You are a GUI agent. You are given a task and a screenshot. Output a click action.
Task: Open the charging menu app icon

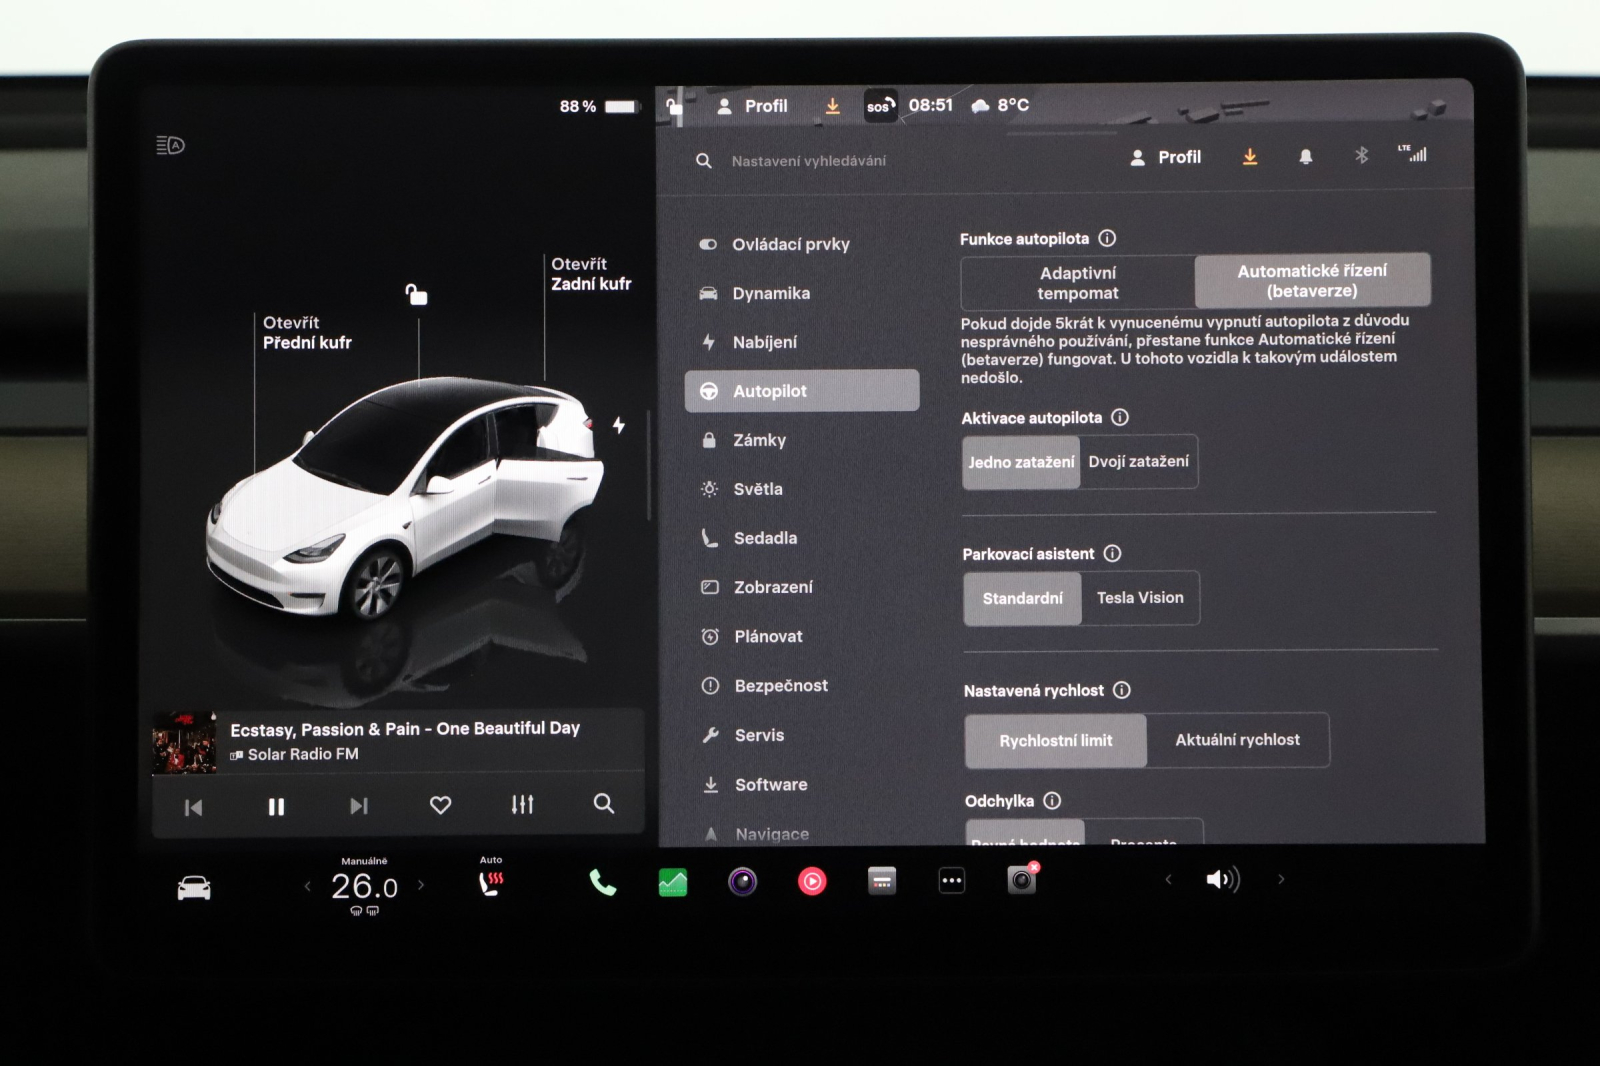tap(882, 881)
